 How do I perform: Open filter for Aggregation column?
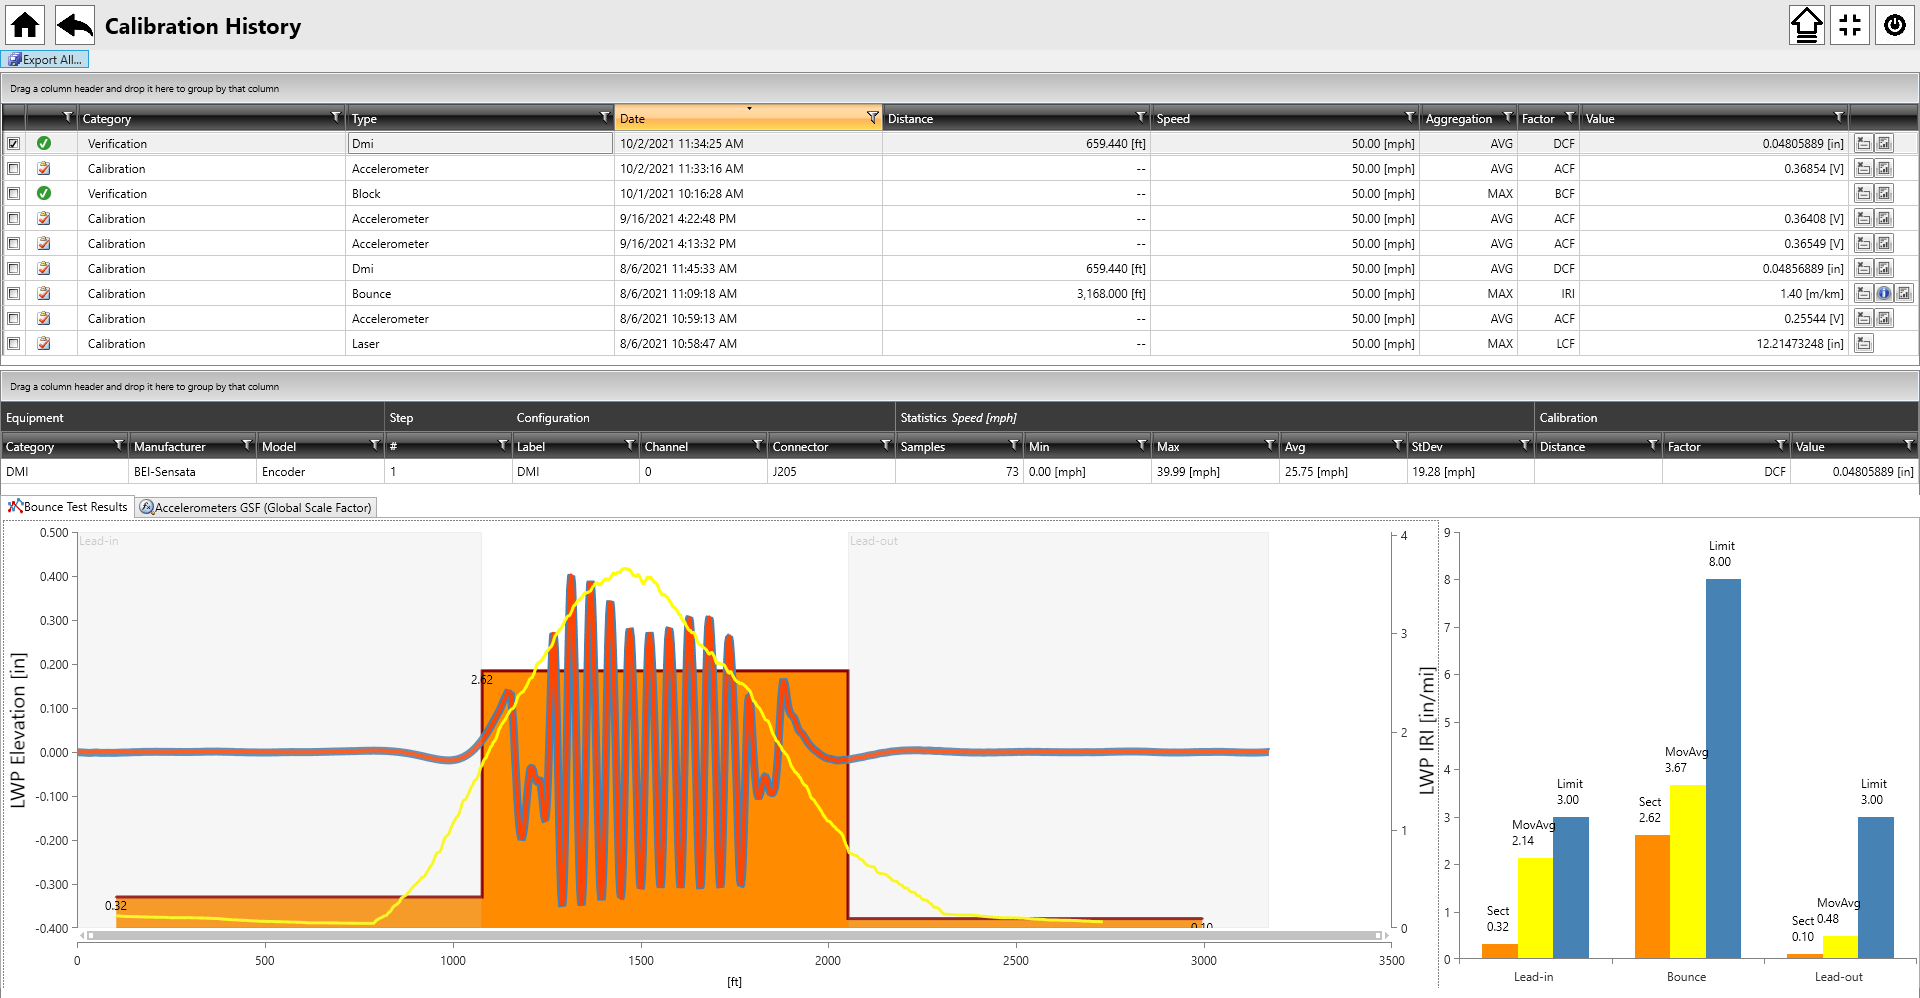(1508, 118)
